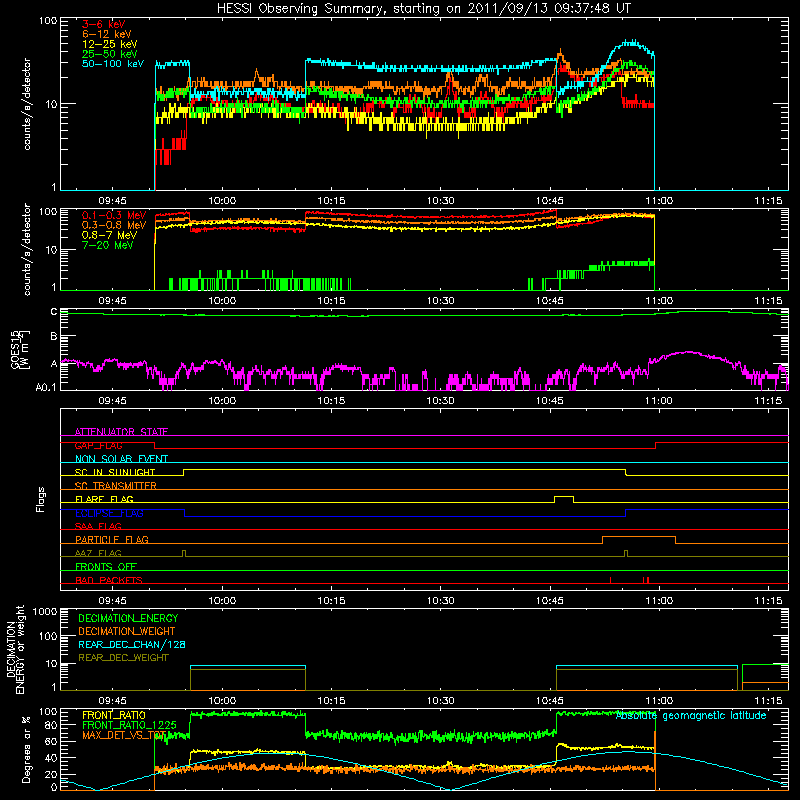Click the REAR_DEC_WEIGHT legend label
This screenshot has width=800, height=800.
coord(123,658)
